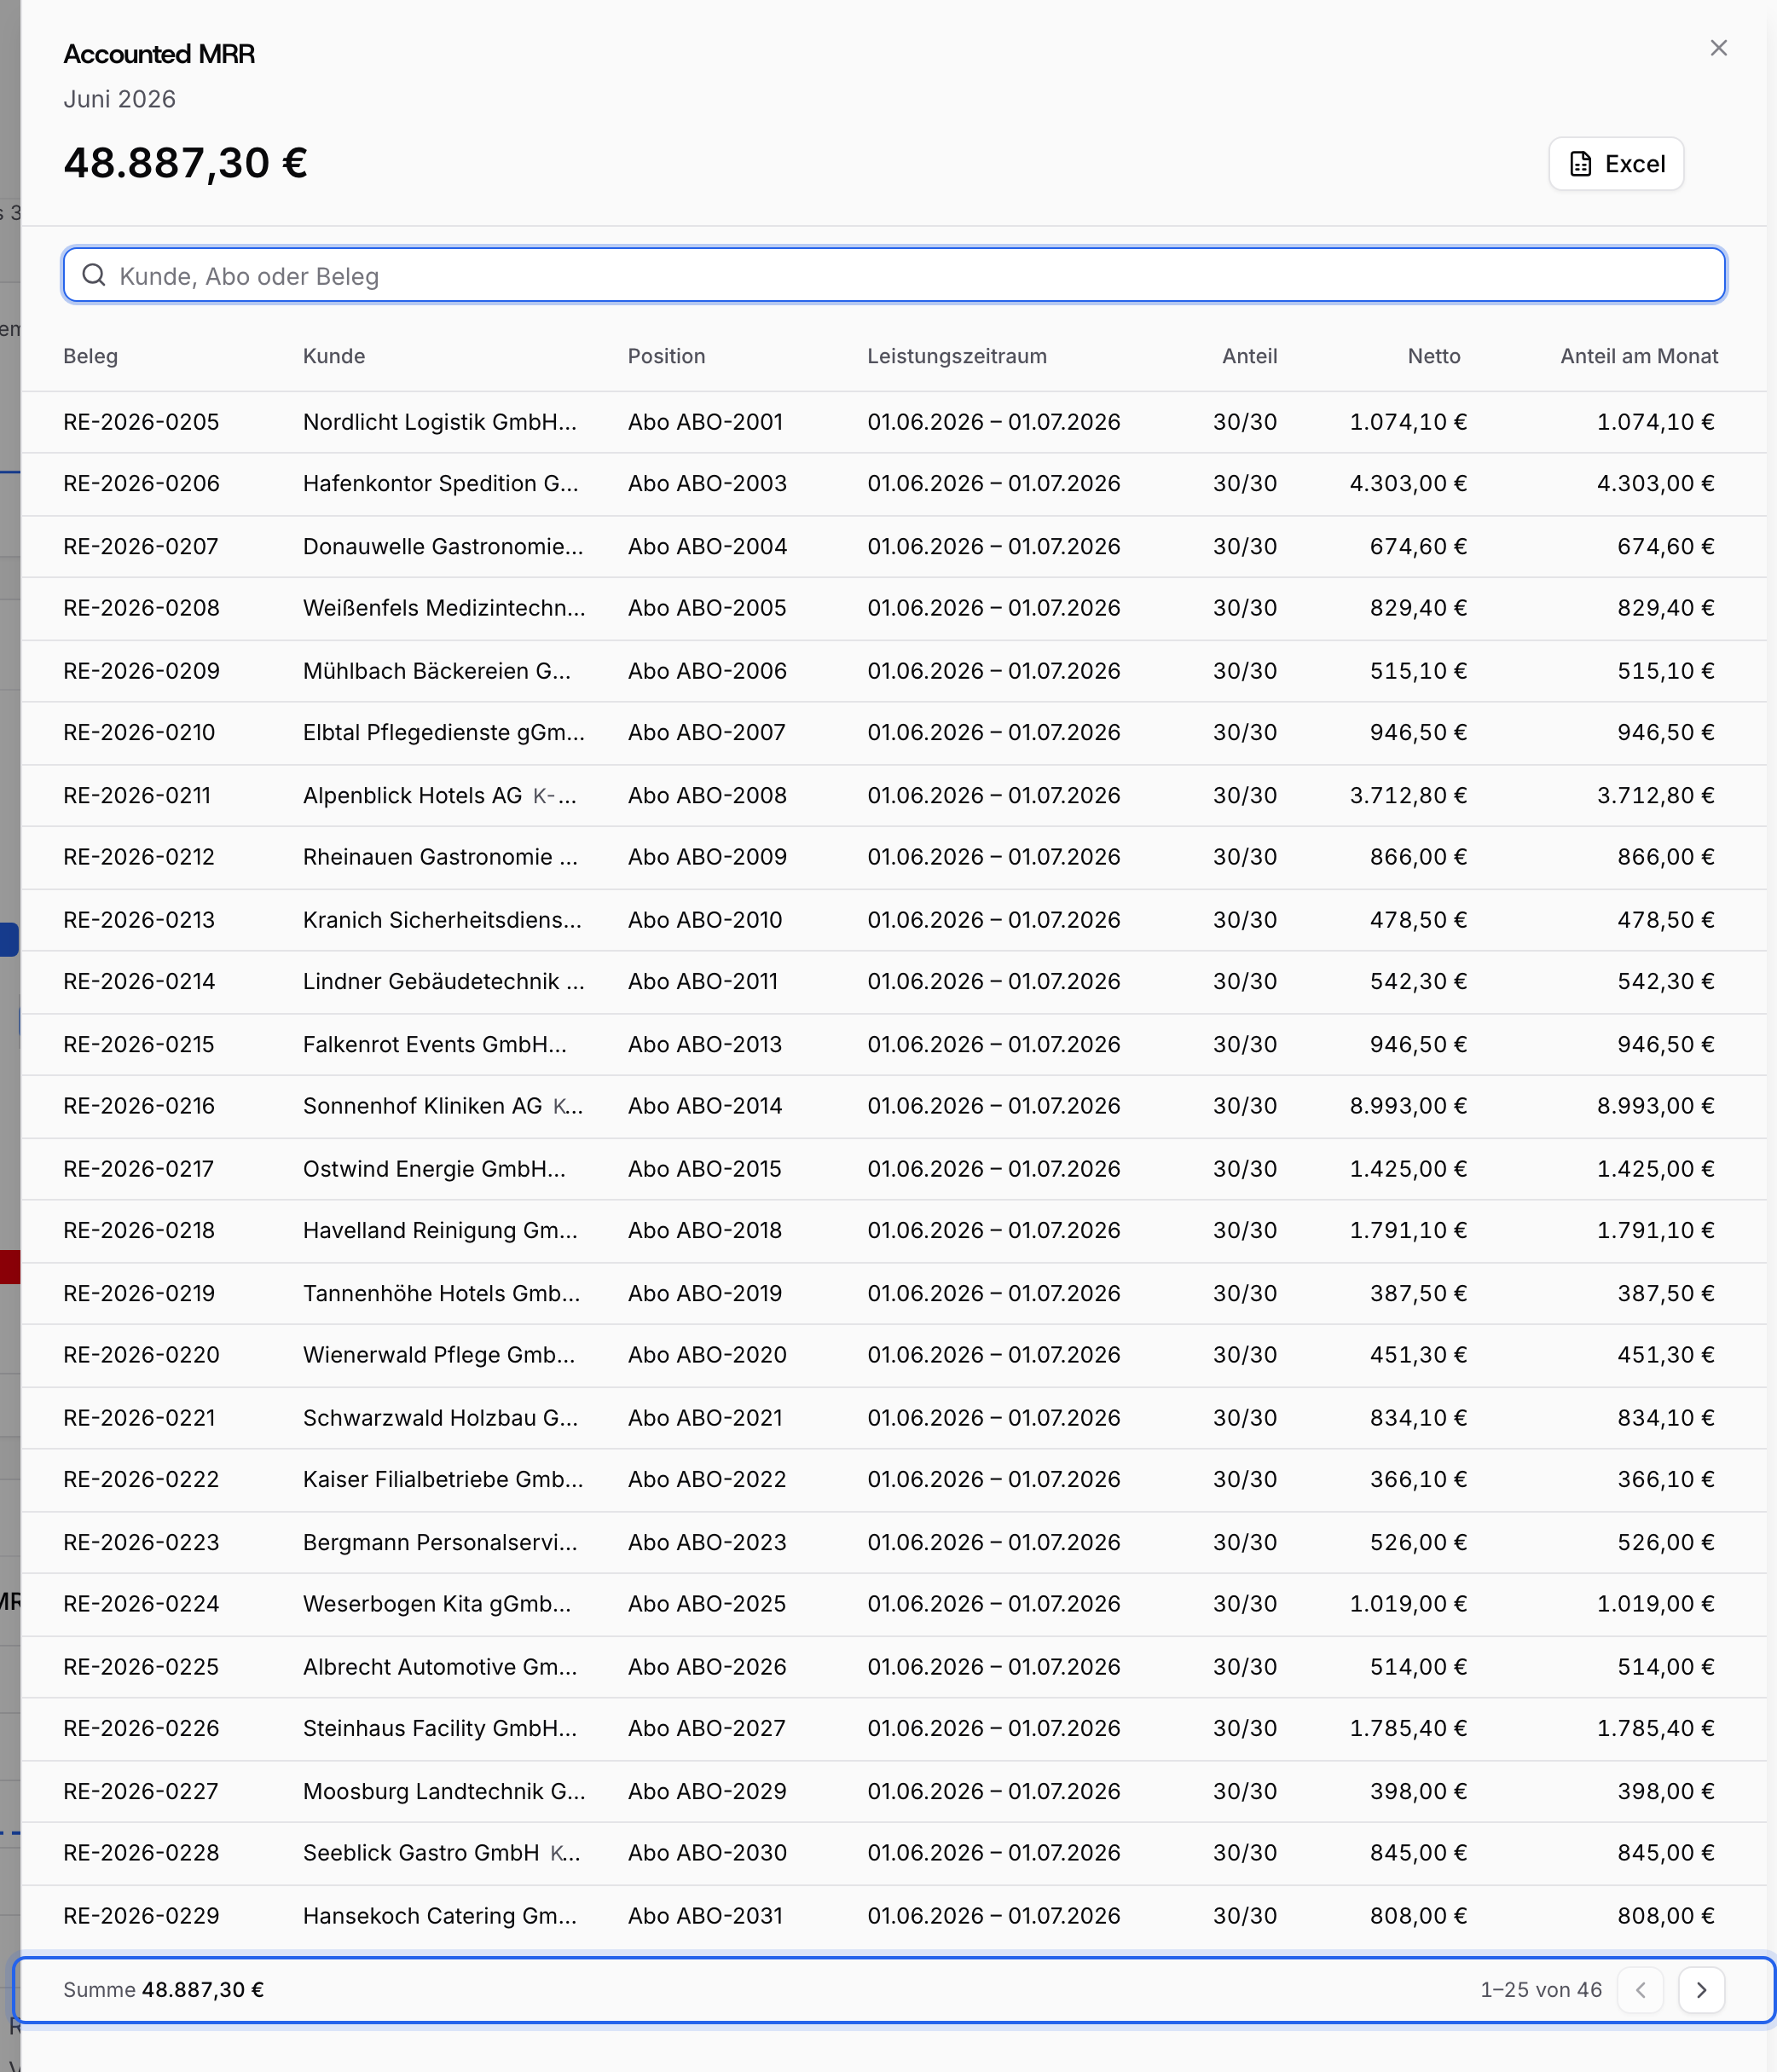
Task: Open invoice RE-2026-0221
Action: tap(139, 1418)
